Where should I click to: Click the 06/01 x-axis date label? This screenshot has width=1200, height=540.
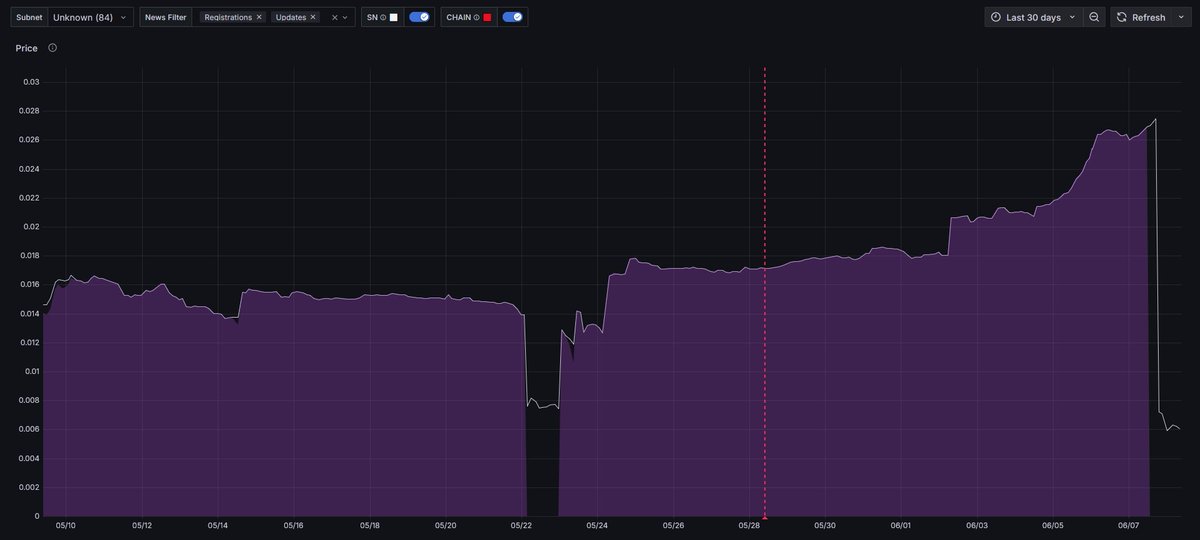pos(901,525)
